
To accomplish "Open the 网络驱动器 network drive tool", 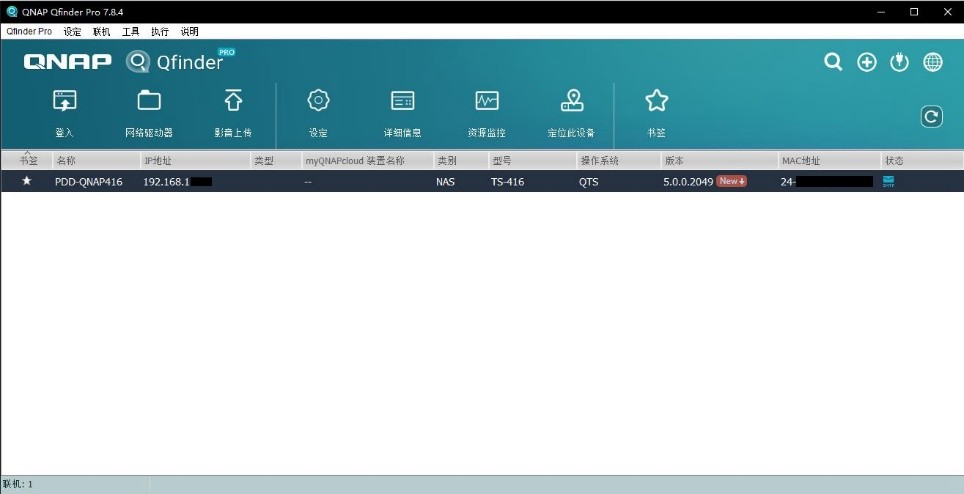I will [149, 101].
